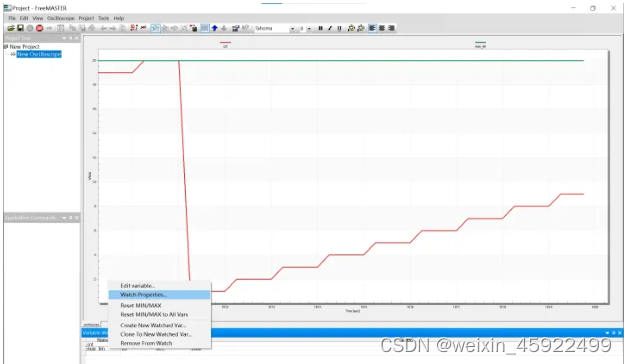Toggle the highlighted grid toolbar icon

pos(204,28)
